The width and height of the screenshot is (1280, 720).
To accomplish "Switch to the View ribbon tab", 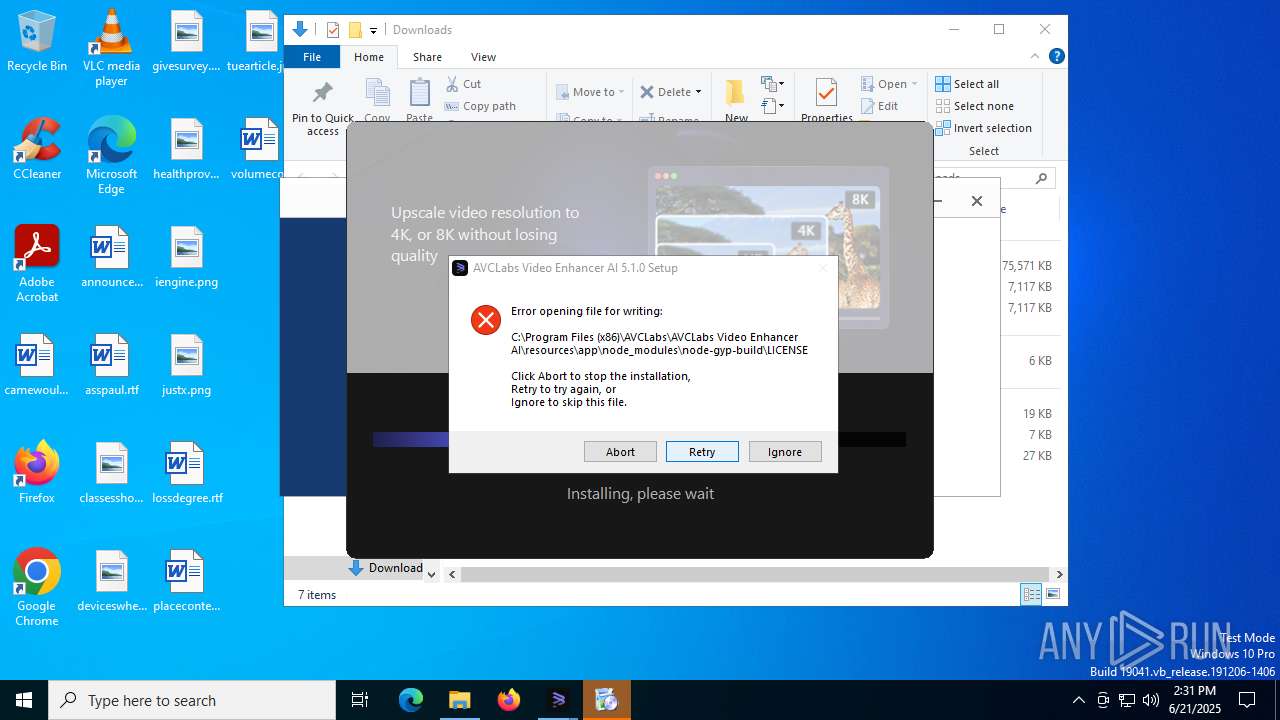I will click(483, 57).
